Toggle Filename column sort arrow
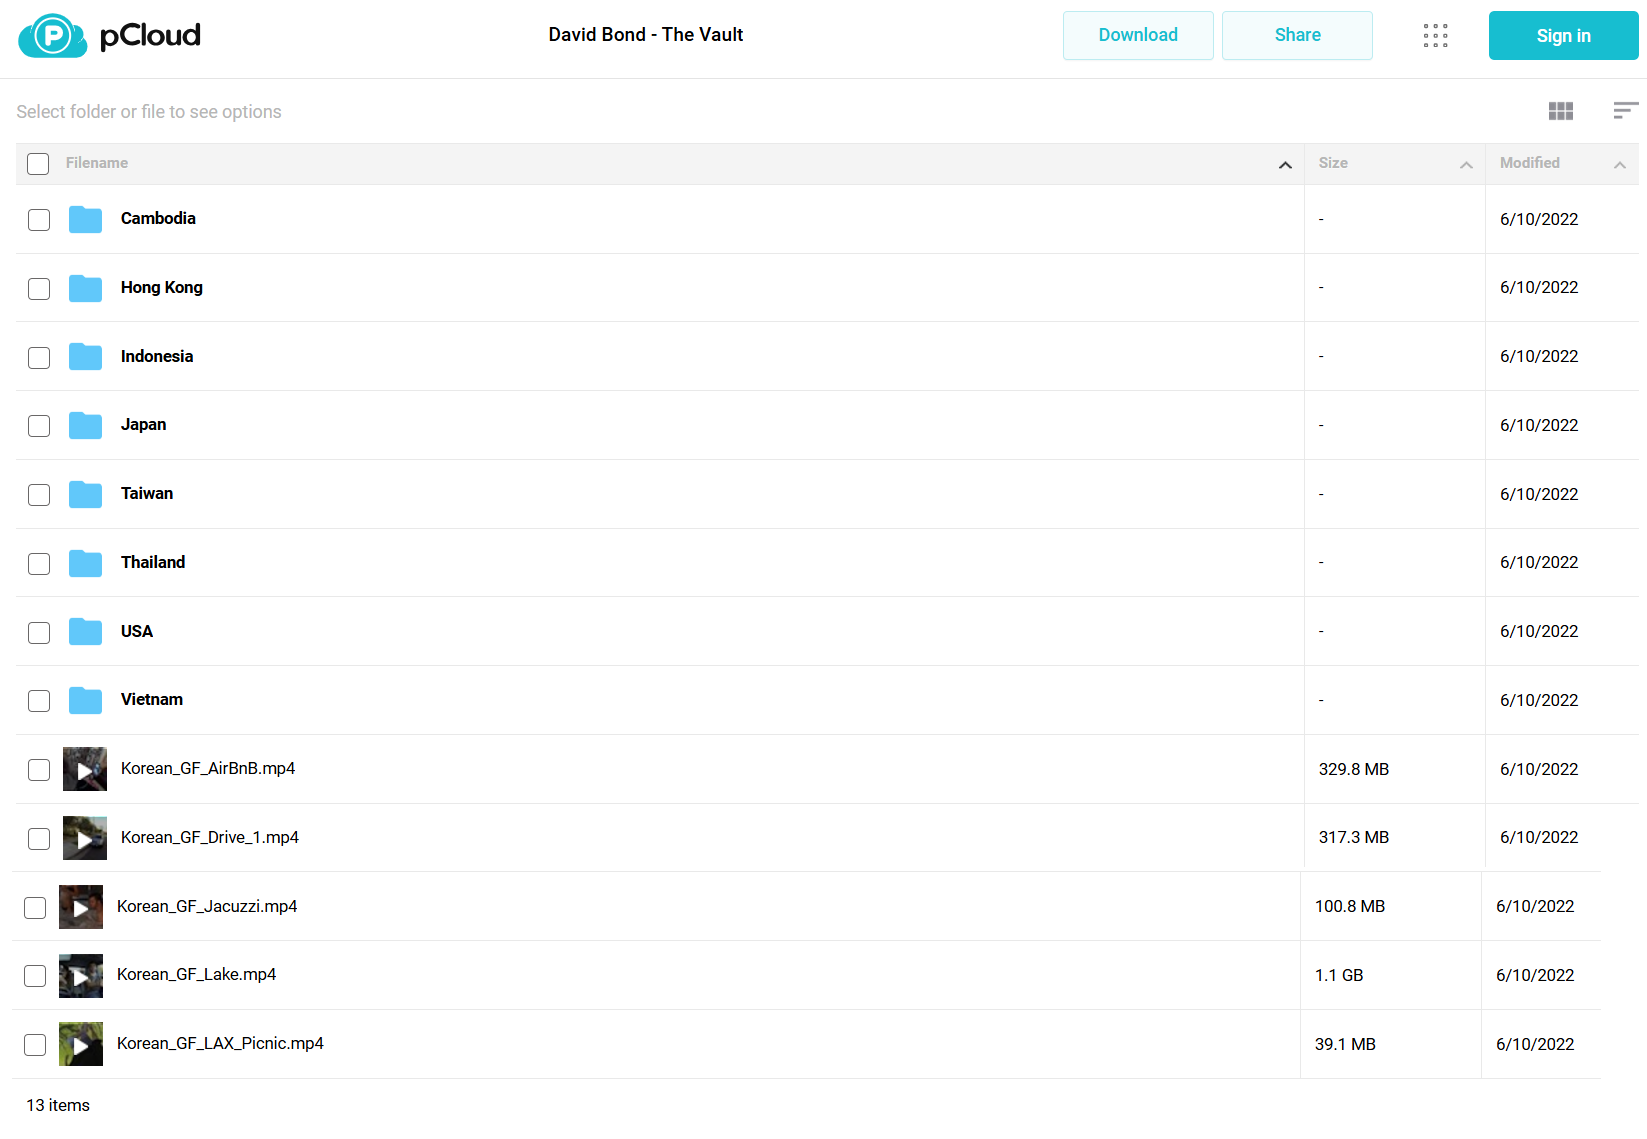 pyautogui.click(x=1285, y=165)
